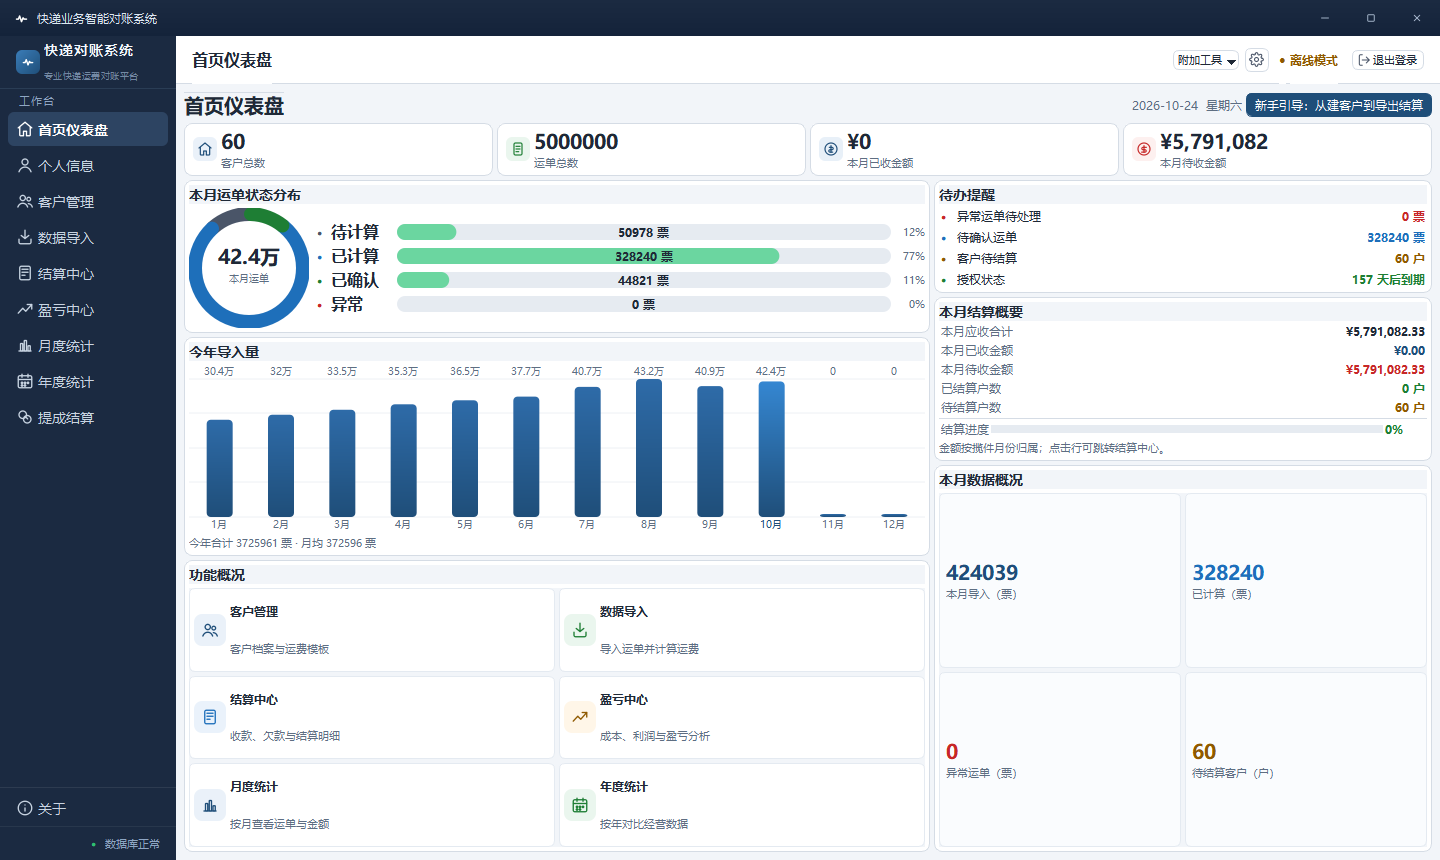Toggle 离线模式 in the top bar
The height and width of the screenshot is (860, 1440).
[x=1309, y=60]
